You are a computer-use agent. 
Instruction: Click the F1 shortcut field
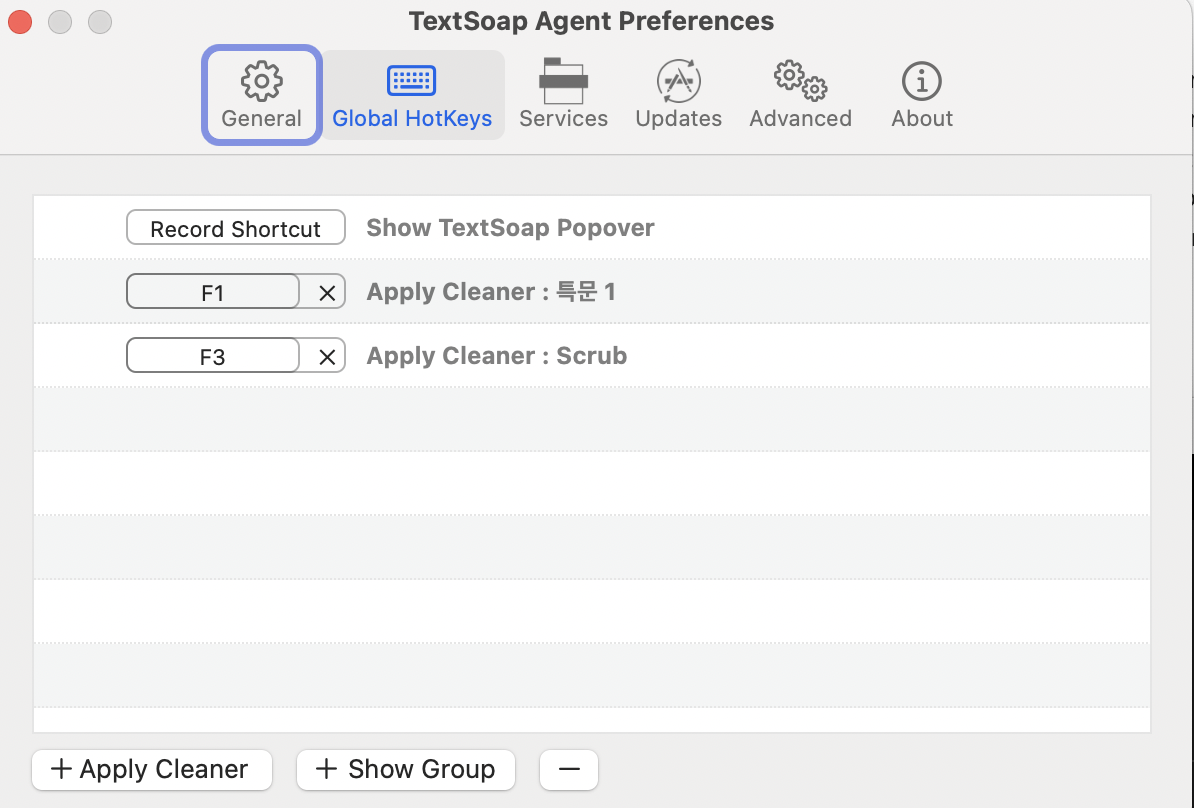[213, 293]
